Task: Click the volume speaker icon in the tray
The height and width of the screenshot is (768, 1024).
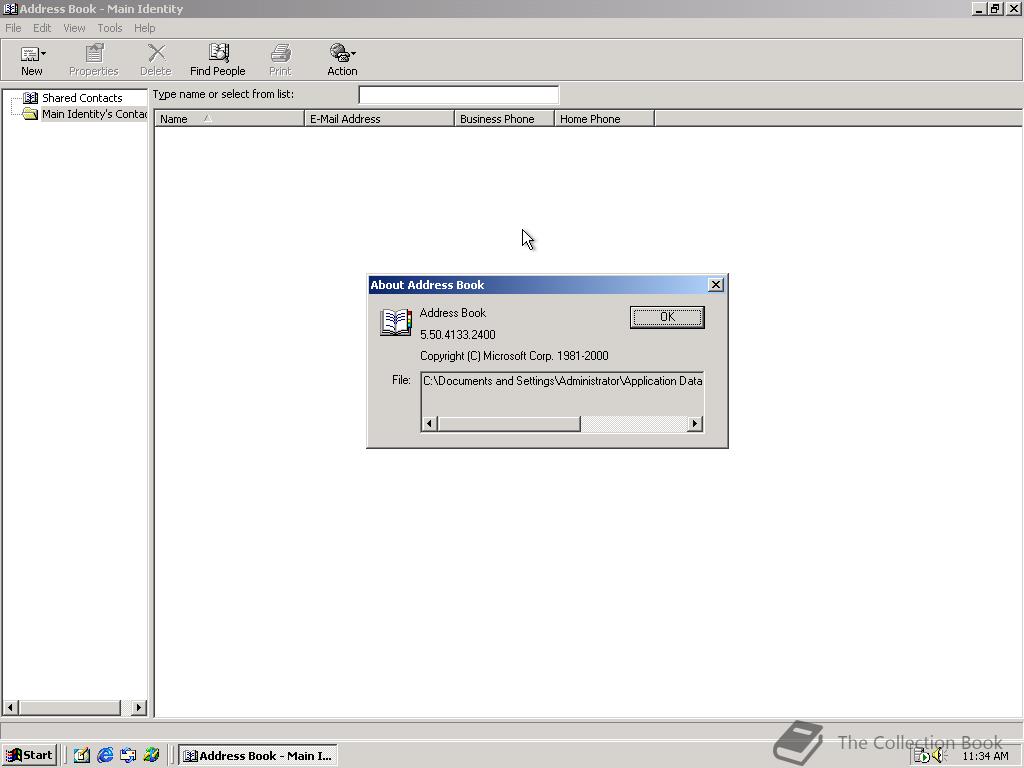Action: pos(939,756)
